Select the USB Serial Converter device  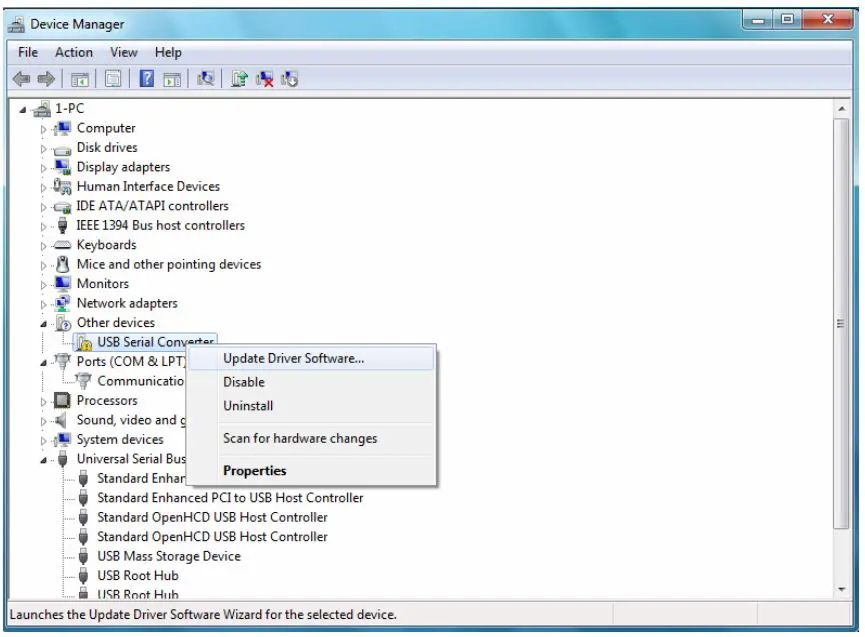point(153,341)
